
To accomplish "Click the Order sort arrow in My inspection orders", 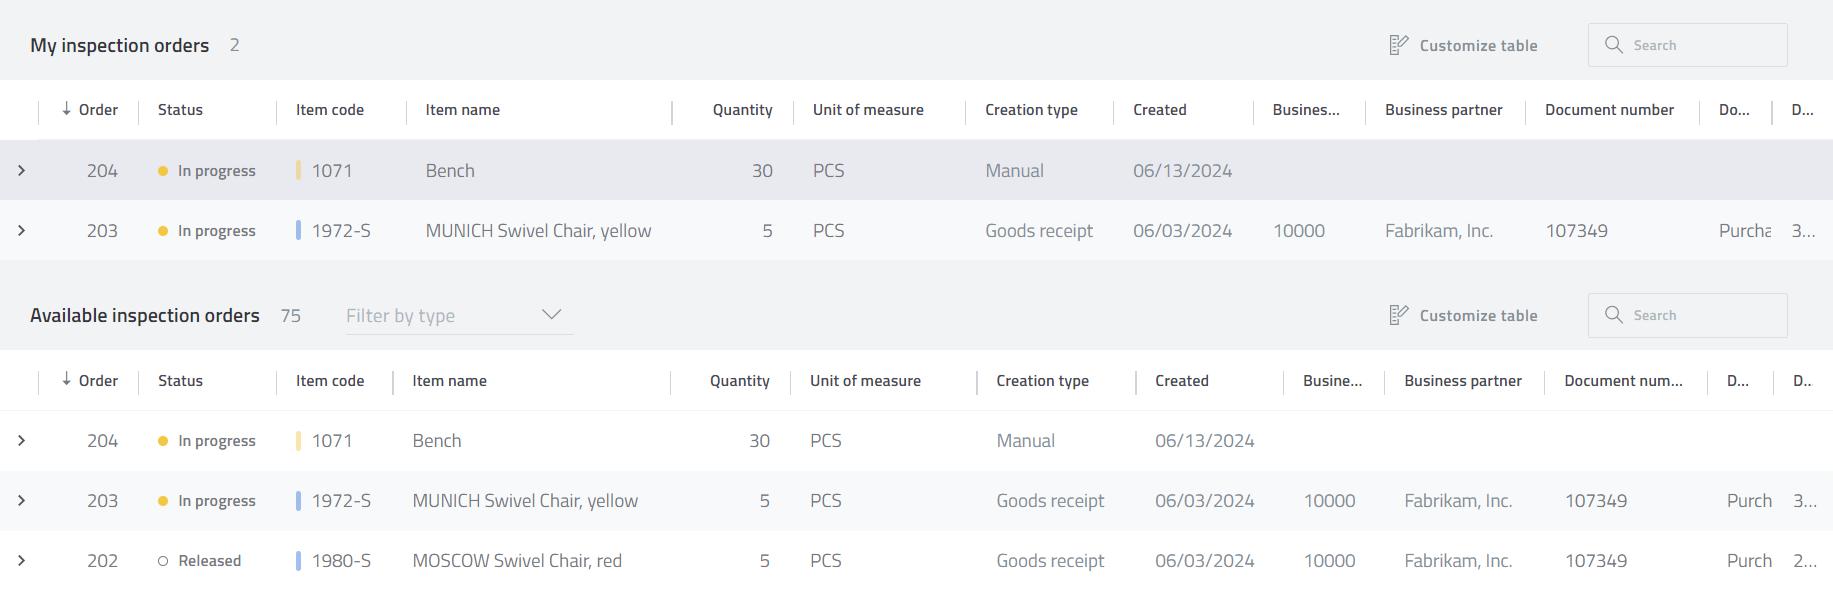I will (x=66, y=109).
